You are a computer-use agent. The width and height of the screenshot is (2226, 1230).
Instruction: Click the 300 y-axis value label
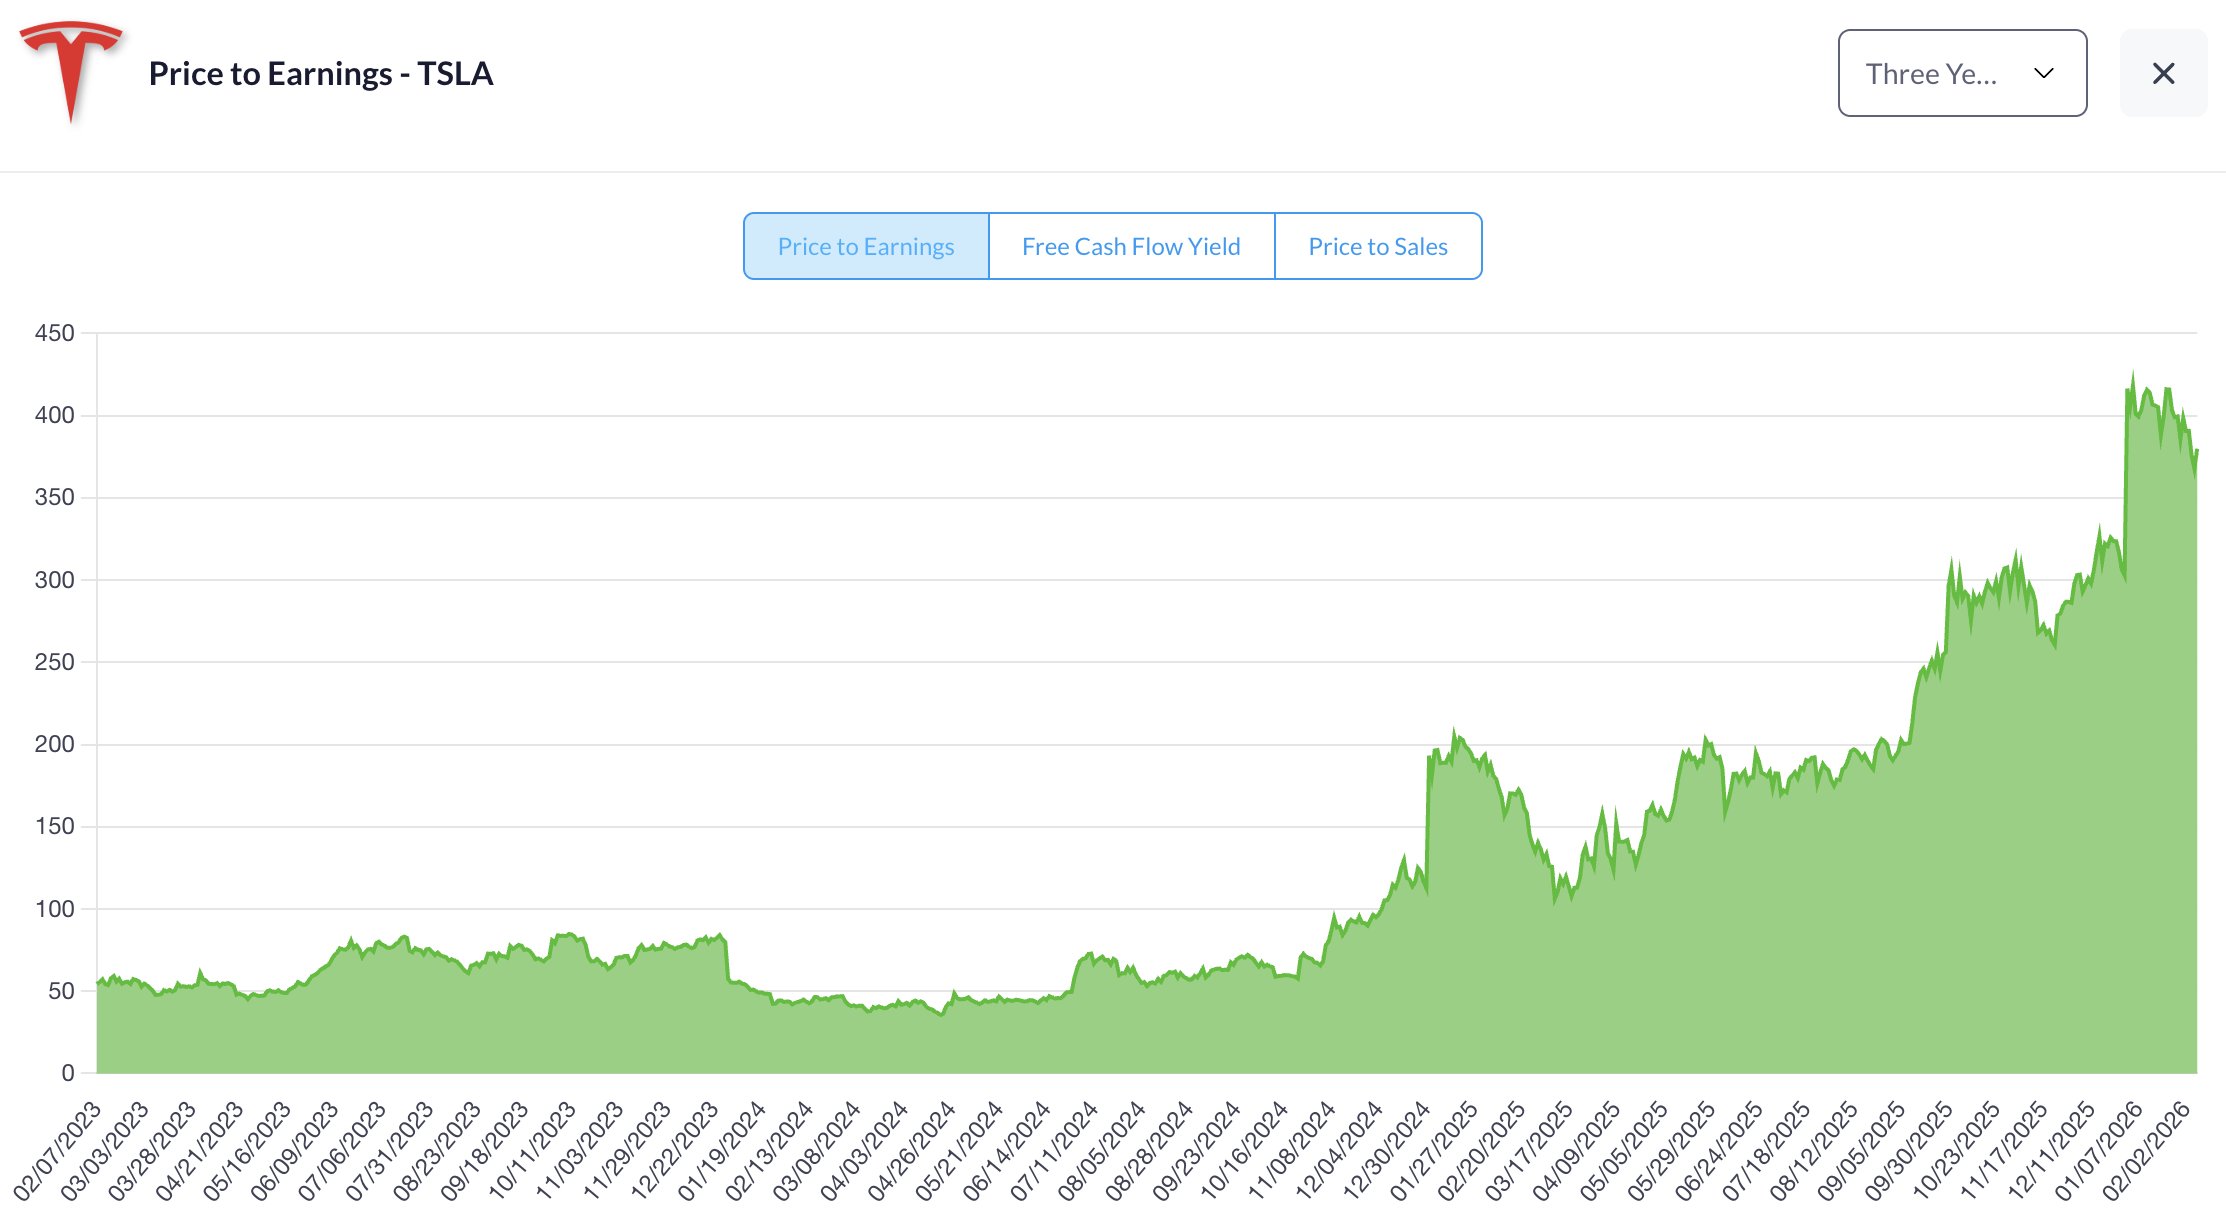click(55, 580)
